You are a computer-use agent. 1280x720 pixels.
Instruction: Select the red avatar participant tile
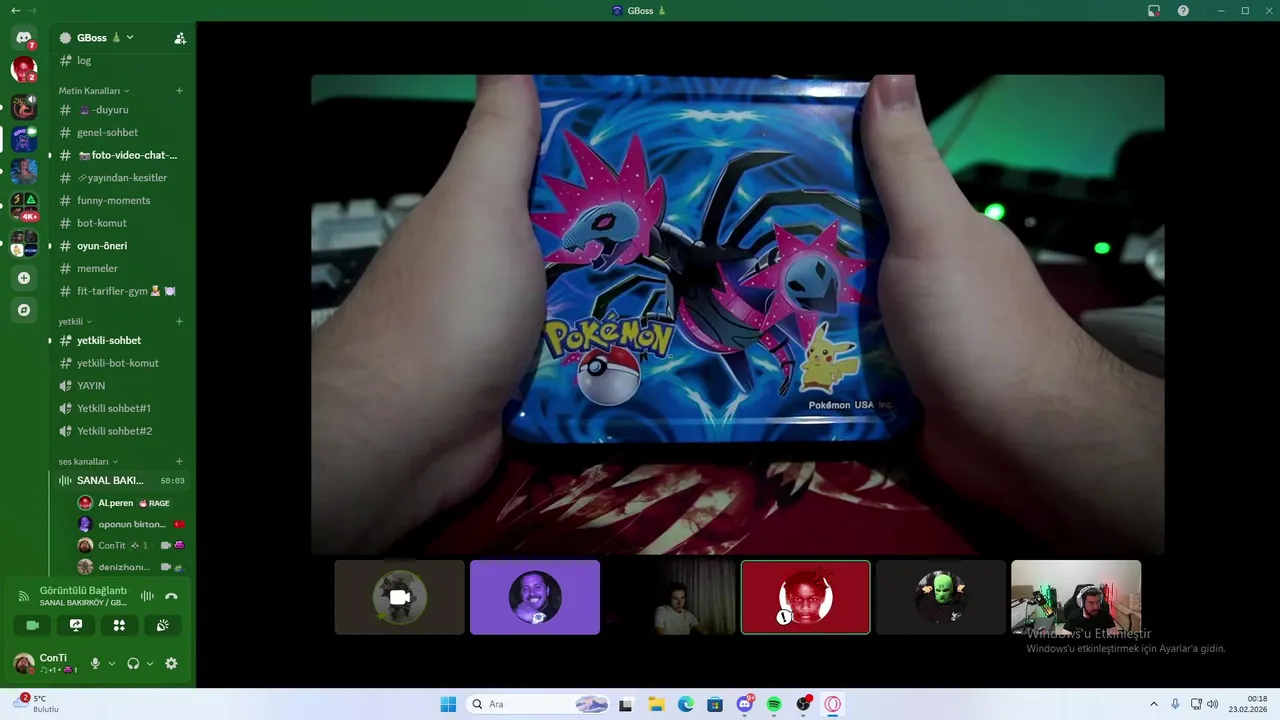pos(805,597)
